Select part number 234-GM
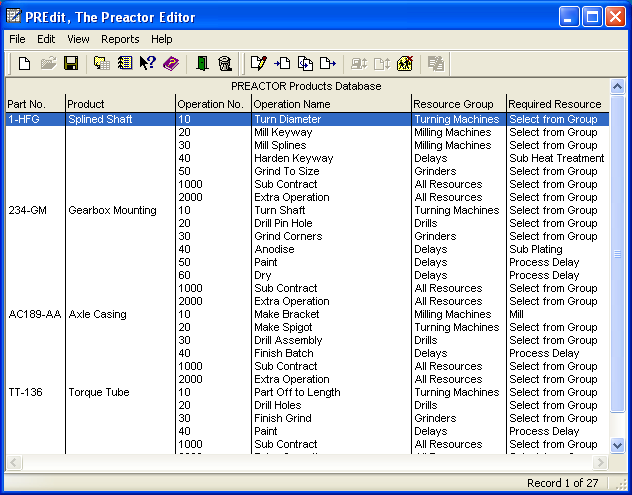Screen dimensions: 632x495 (27, 210)
